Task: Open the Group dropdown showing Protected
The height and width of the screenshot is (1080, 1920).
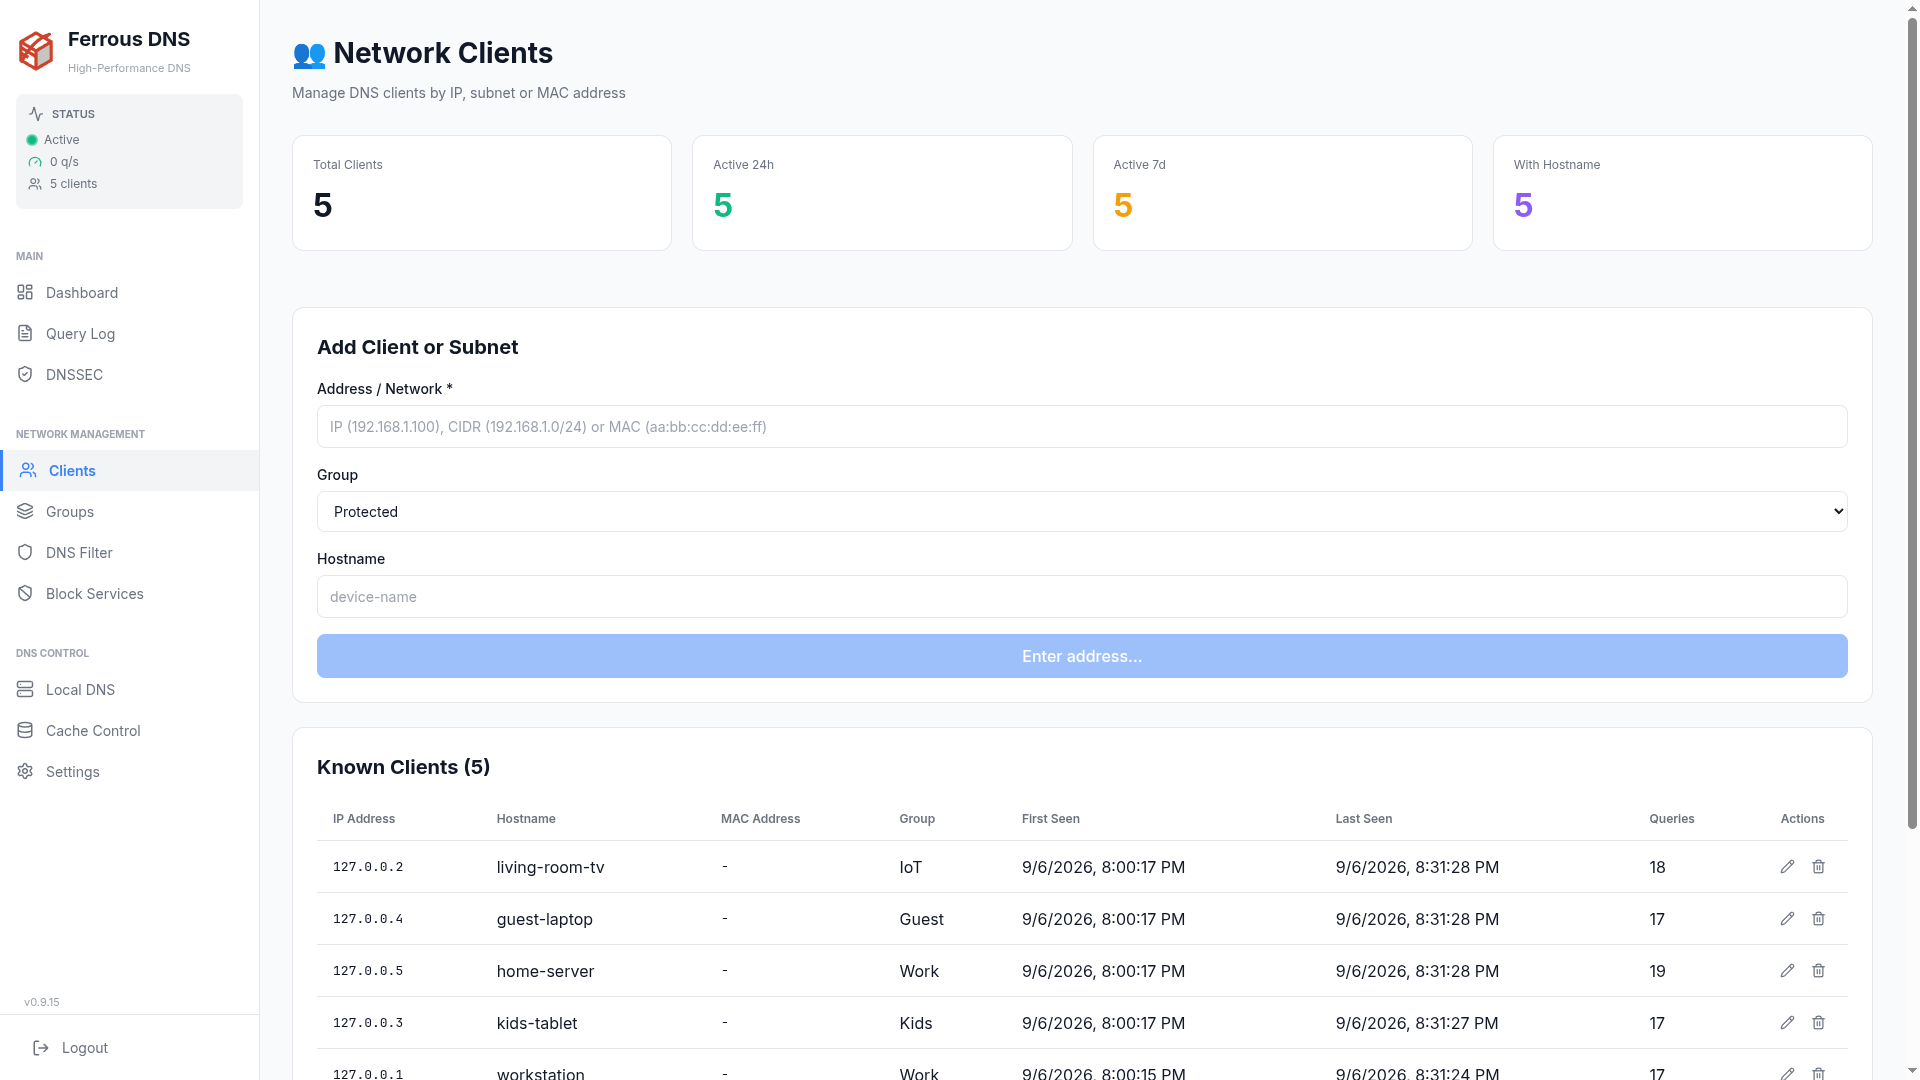Action: pyautogui.click(x=1082, y=512)
